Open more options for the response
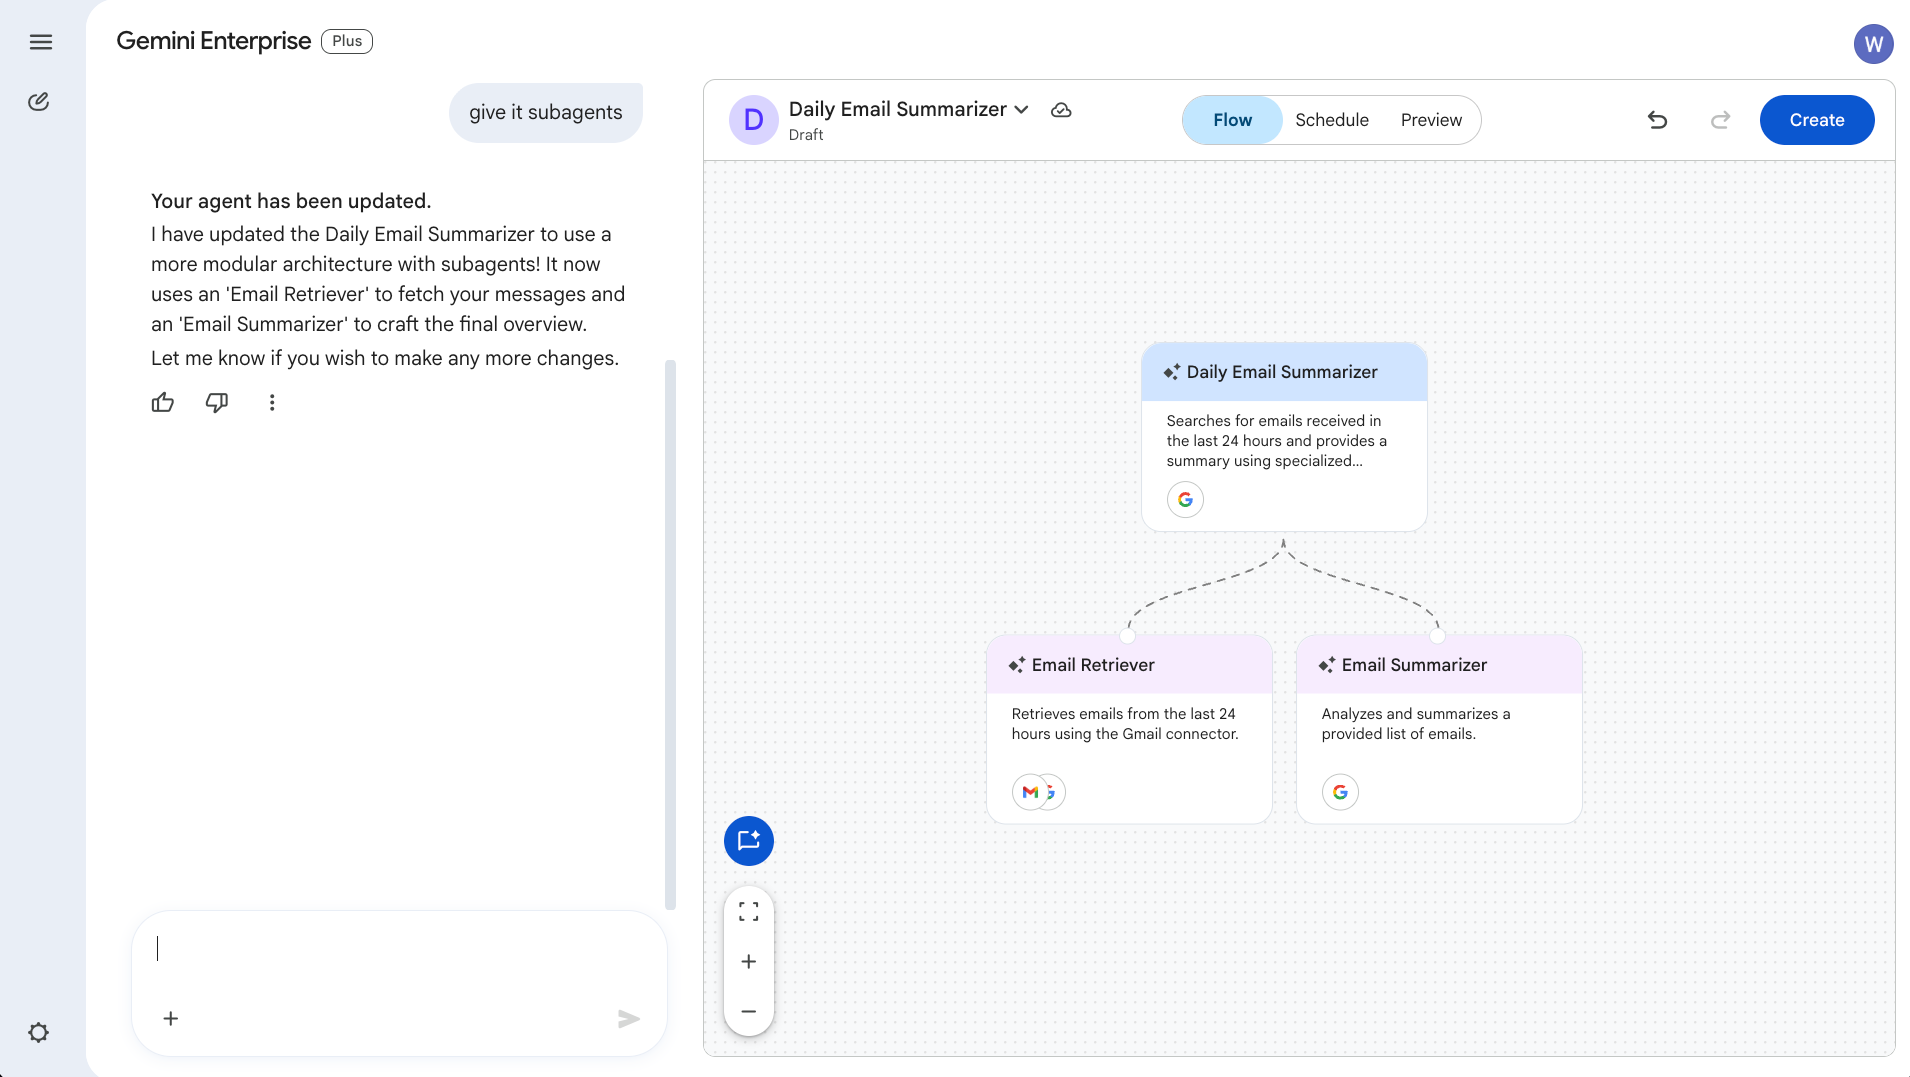The image size is (1910, 1077). click(272, 402)
